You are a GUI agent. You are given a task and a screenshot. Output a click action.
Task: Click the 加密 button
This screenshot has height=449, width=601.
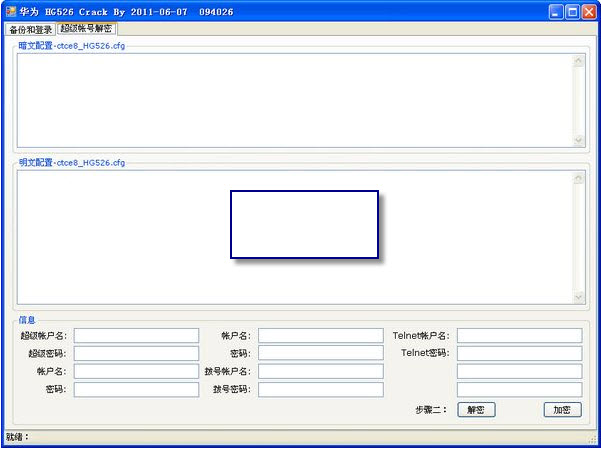pyautogui.click(x=562, y=410)
